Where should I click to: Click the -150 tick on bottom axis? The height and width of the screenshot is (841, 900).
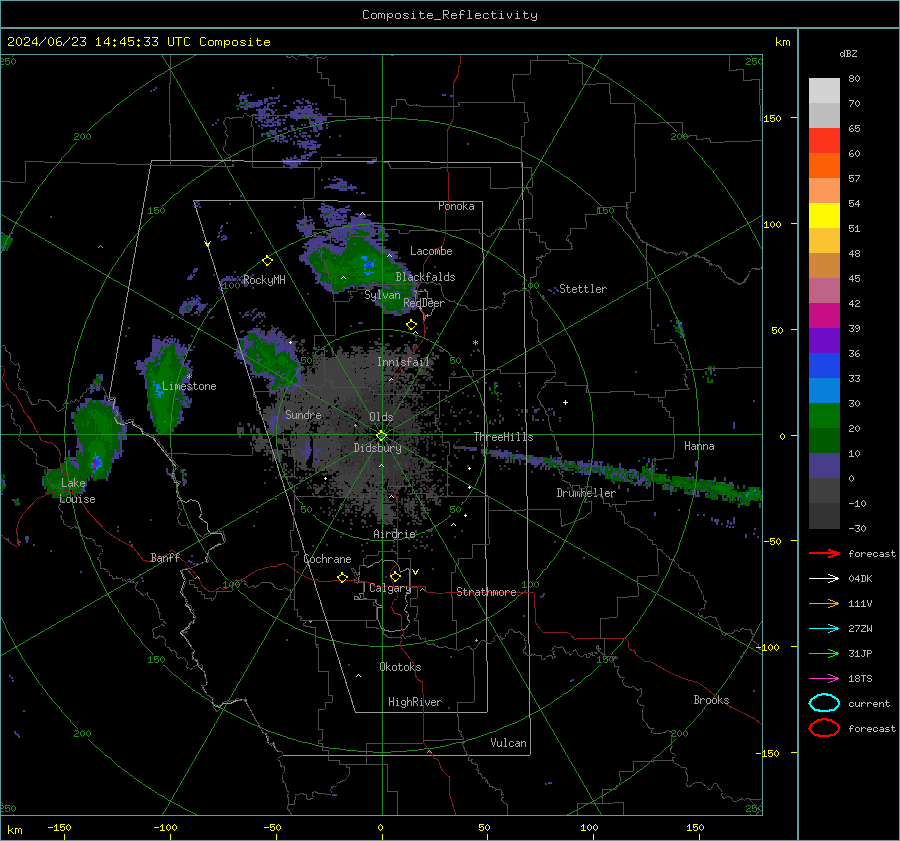coord(59,827)
